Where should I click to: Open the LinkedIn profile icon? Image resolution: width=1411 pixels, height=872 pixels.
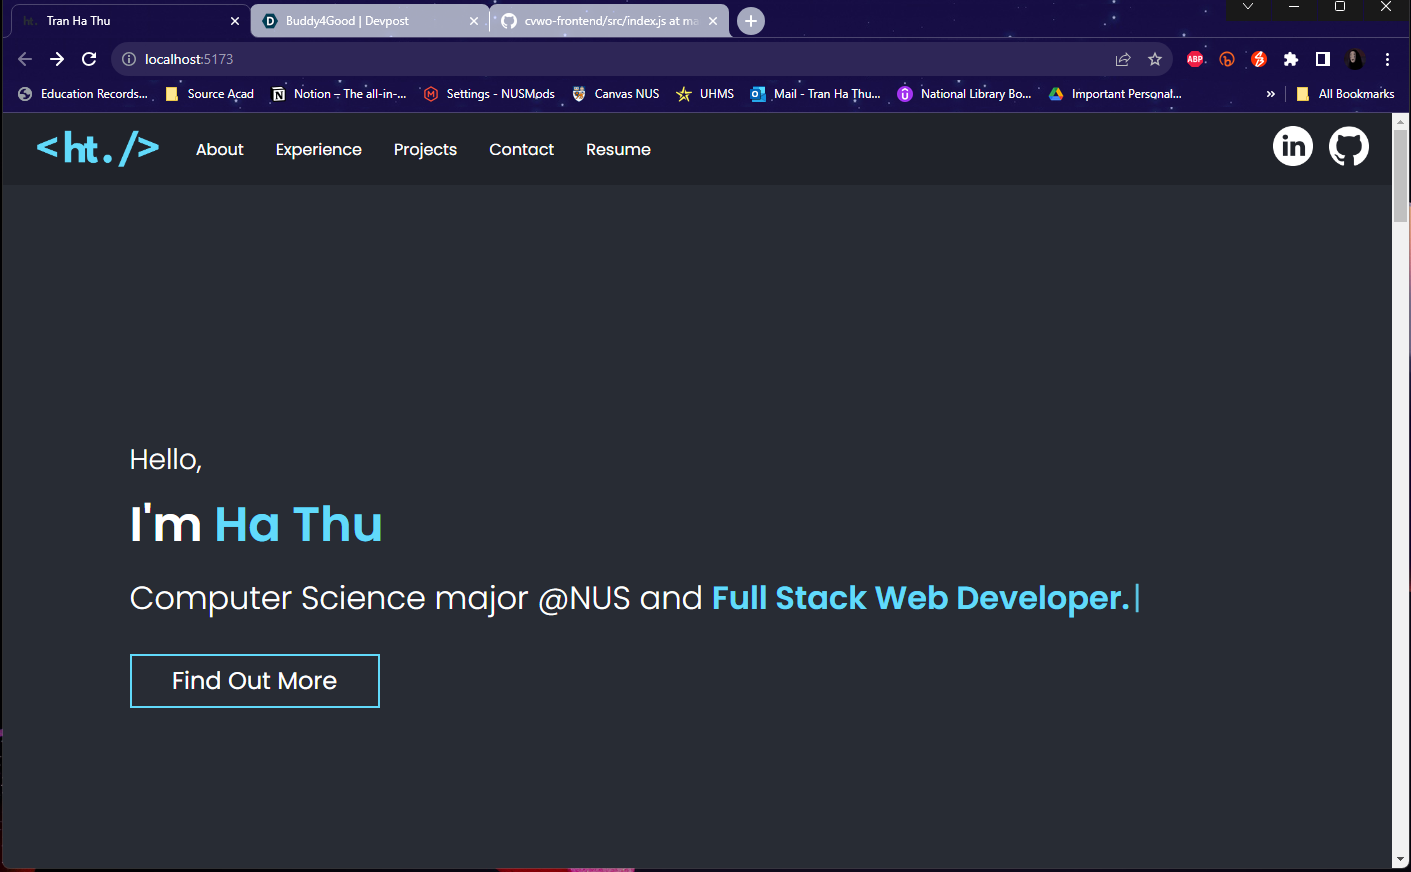point(1293,147)
